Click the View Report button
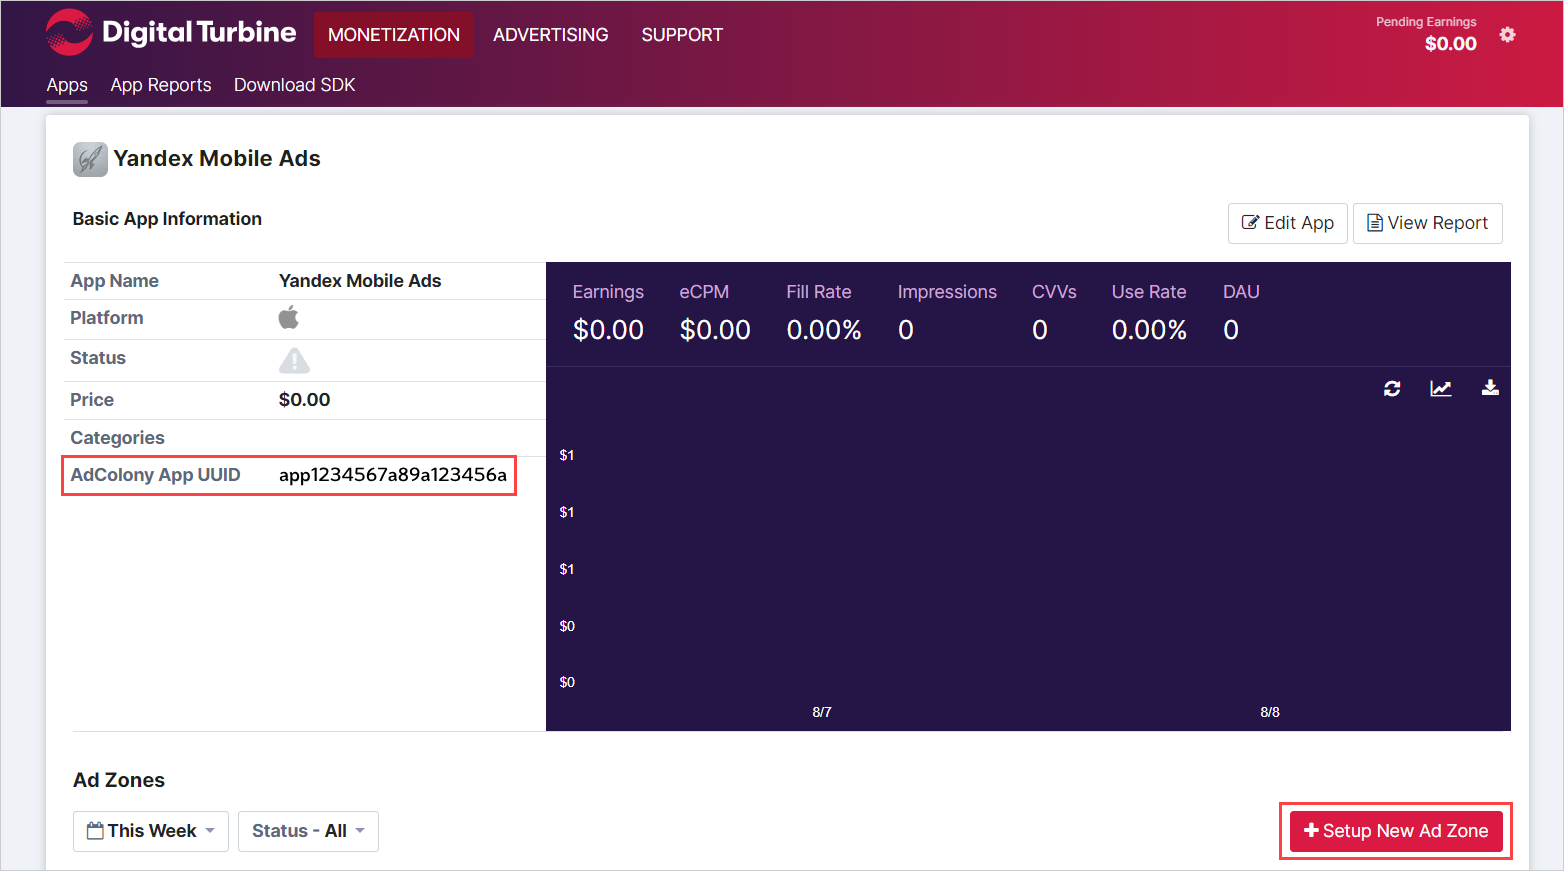This screenshot has height=871, width=1564. [x=1427, y=223]
